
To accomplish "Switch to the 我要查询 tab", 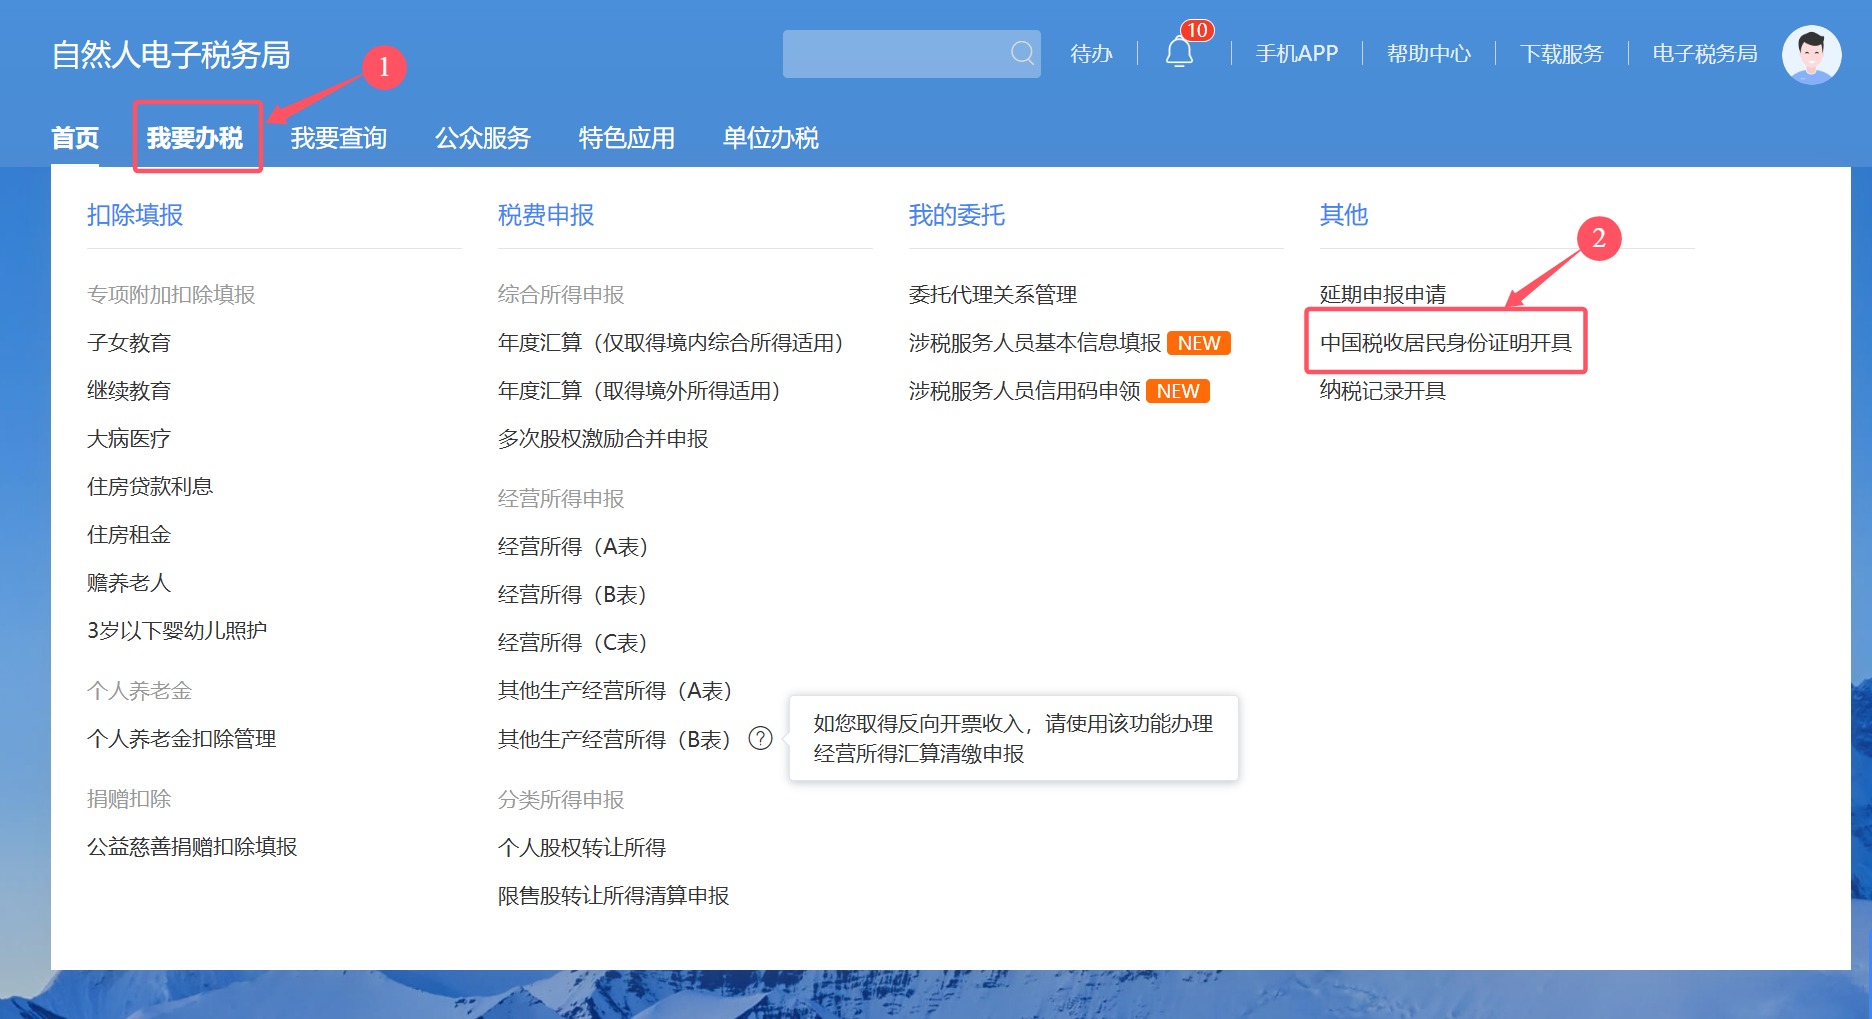I will pyautogui.click(x=338, y=138).
